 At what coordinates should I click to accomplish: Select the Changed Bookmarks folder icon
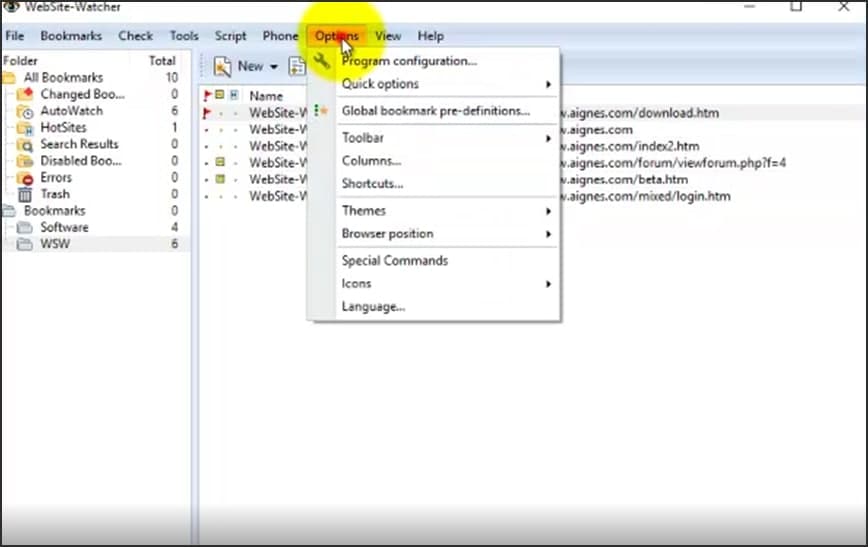tap(24, 94)
